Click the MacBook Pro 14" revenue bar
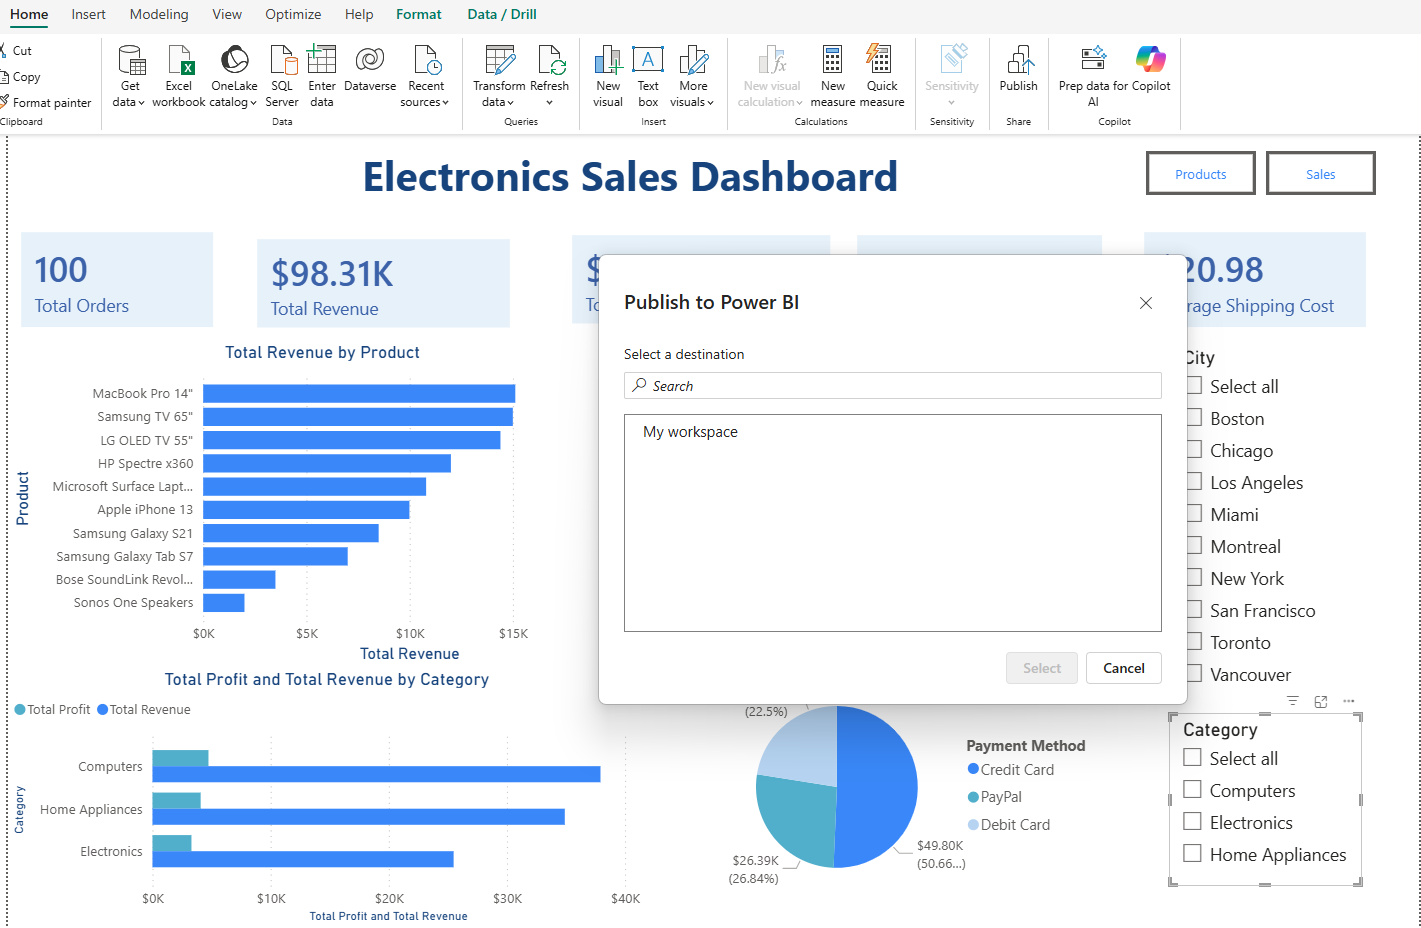Image resolution: width=1421 pixels, height=928 pixels. [359, 394]
